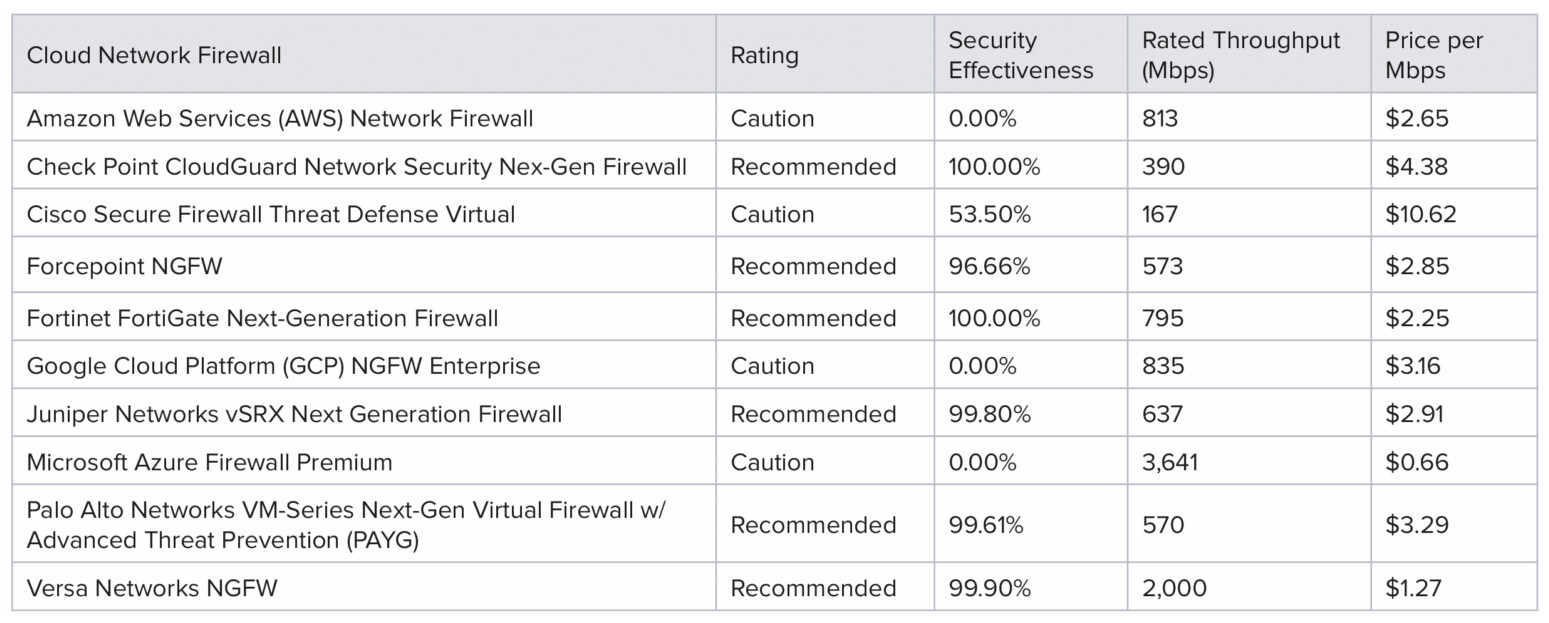The width and height of the screenshot is (1549, 623).
Task: Click Juniper Networks vSRX Next Generation Firewall
Action: pos(294,414)
